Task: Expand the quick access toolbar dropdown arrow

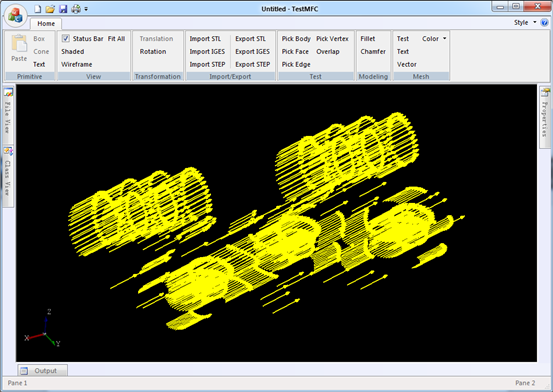Action: tap(86, 9)
